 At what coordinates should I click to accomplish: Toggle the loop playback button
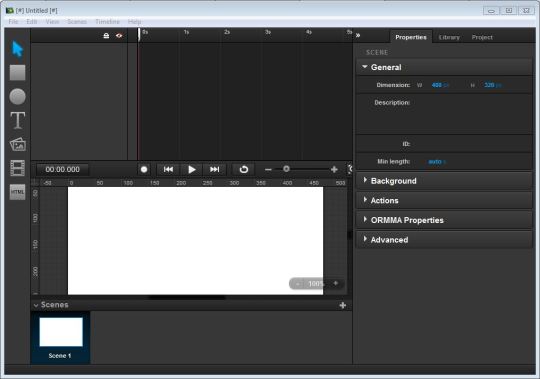click(243, 169)
